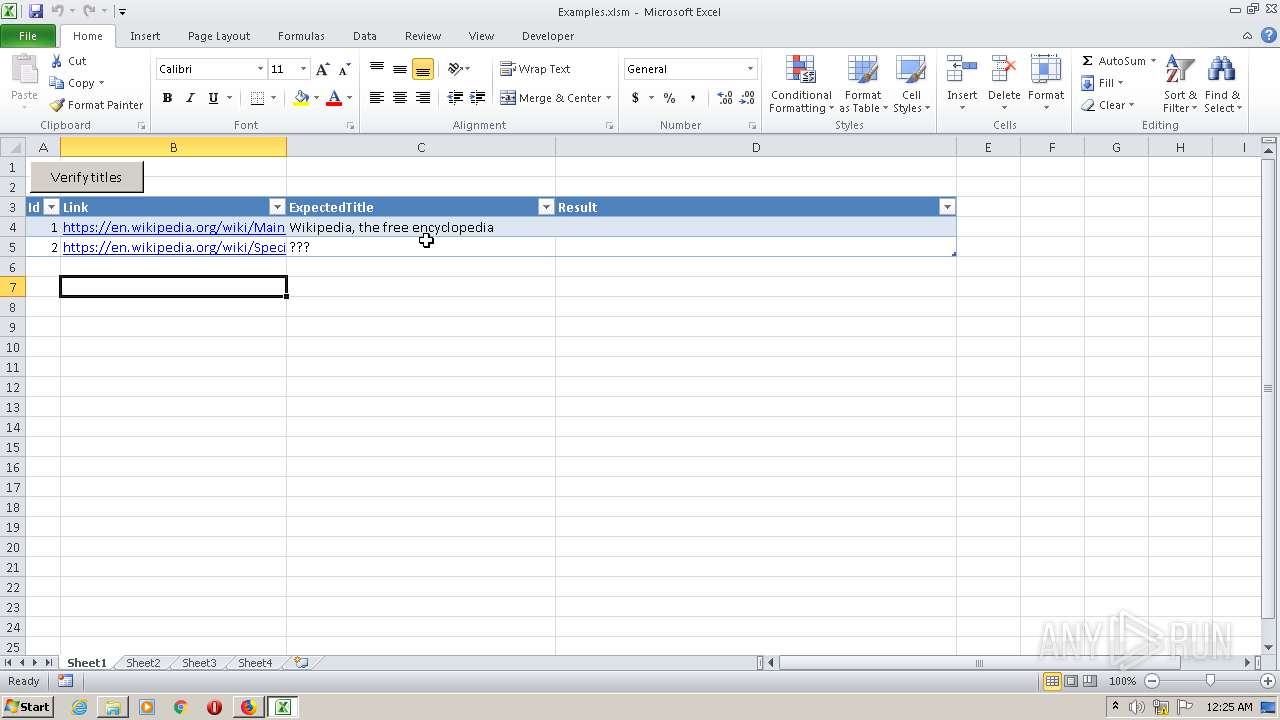
Task: Apply comma style number format
Action: [693, 98]
